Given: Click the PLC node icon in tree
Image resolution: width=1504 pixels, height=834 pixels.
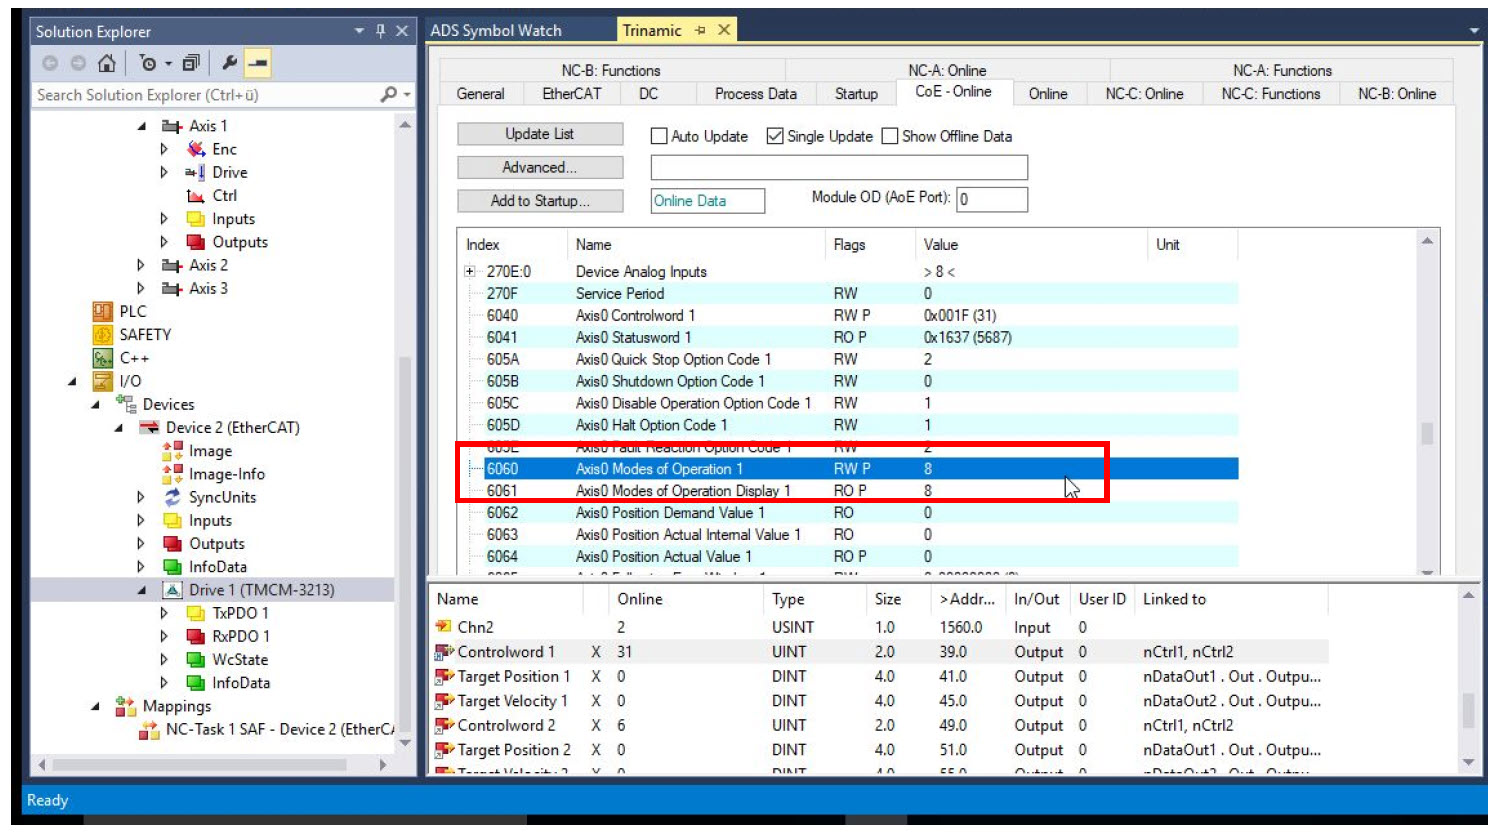Looking at the screenshot, I should (x=102, y=311).
